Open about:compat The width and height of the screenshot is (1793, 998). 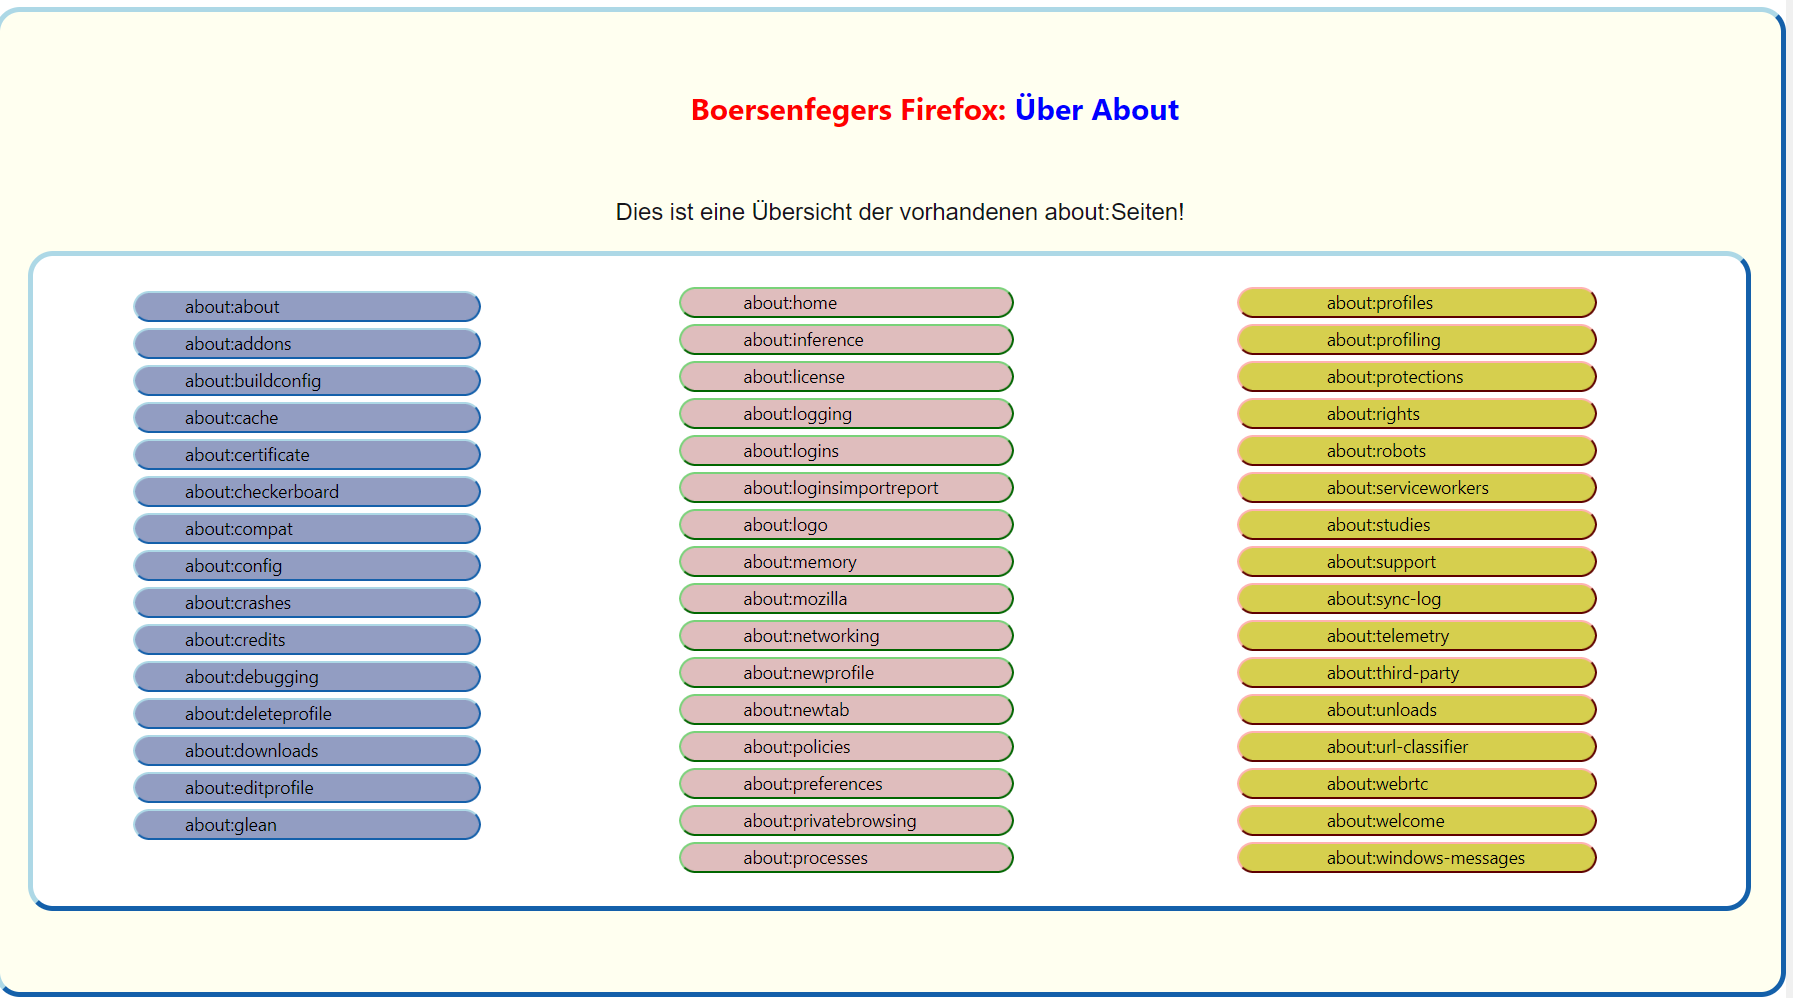[x=307, y=529]
